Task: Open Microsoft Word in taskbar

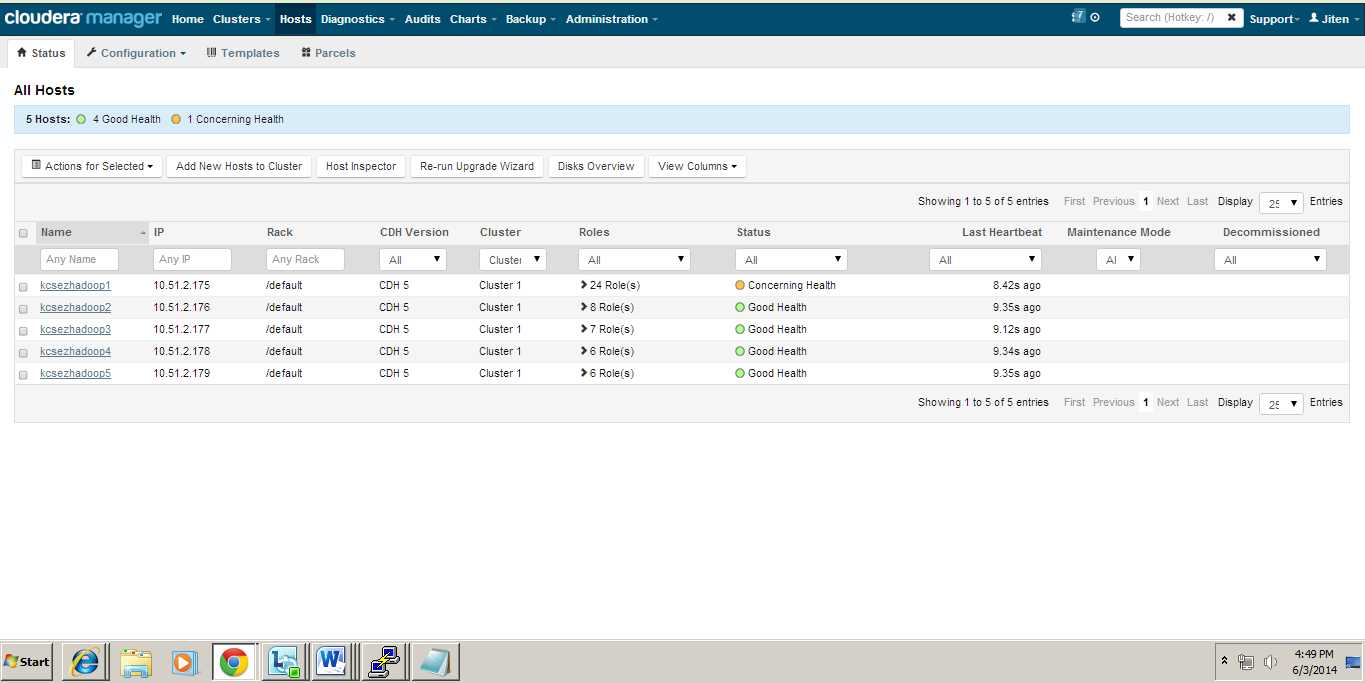Action: [335, 662]
